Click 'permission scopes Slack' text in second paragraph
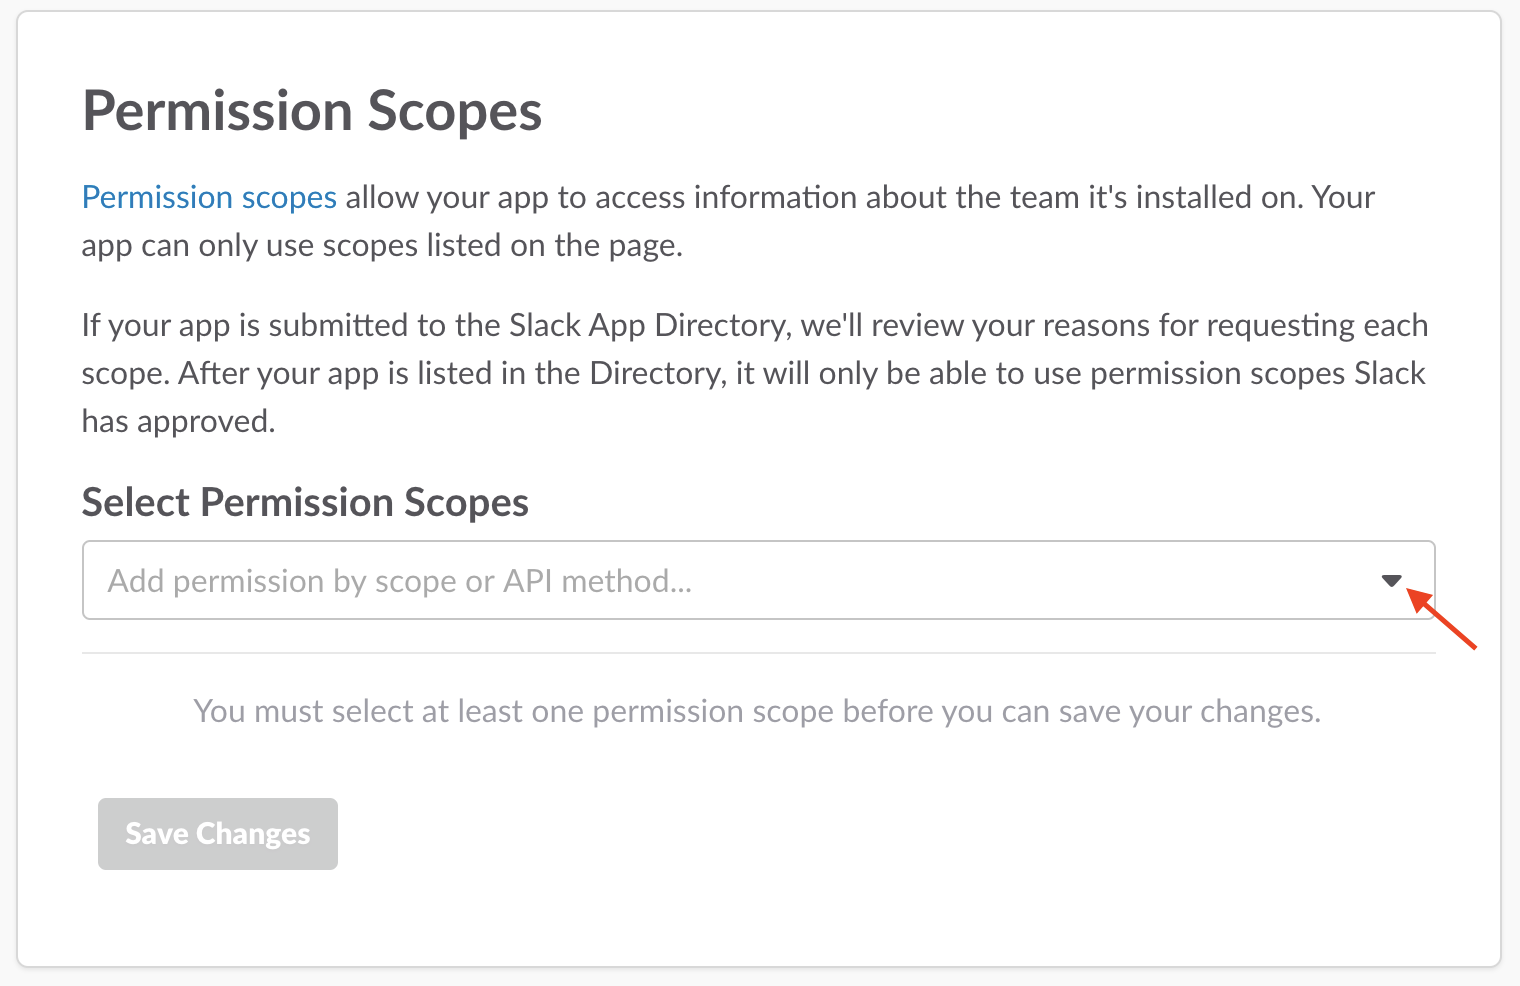This screenshot has width=1520, height=986. click(1257, 374)
